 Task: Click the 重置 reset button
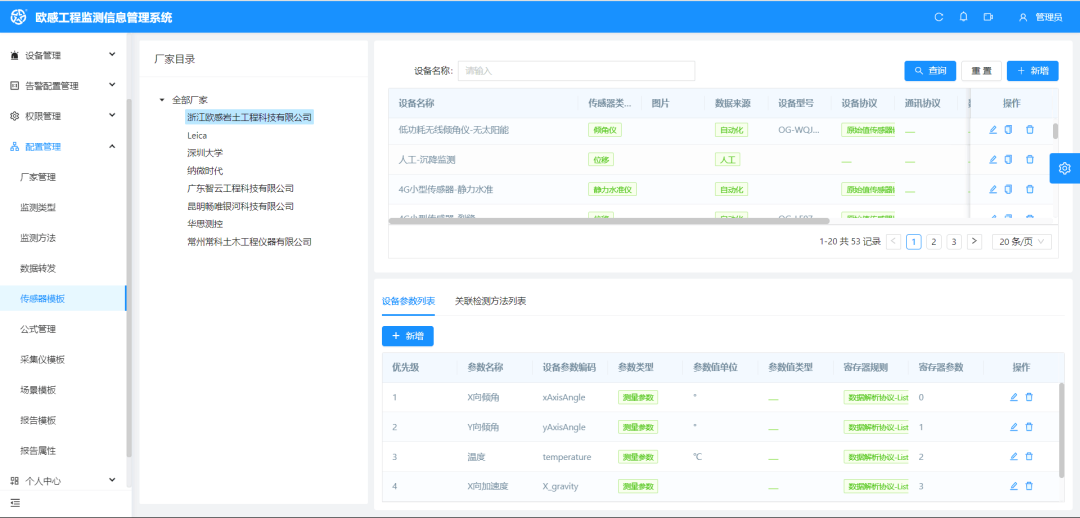982,71
